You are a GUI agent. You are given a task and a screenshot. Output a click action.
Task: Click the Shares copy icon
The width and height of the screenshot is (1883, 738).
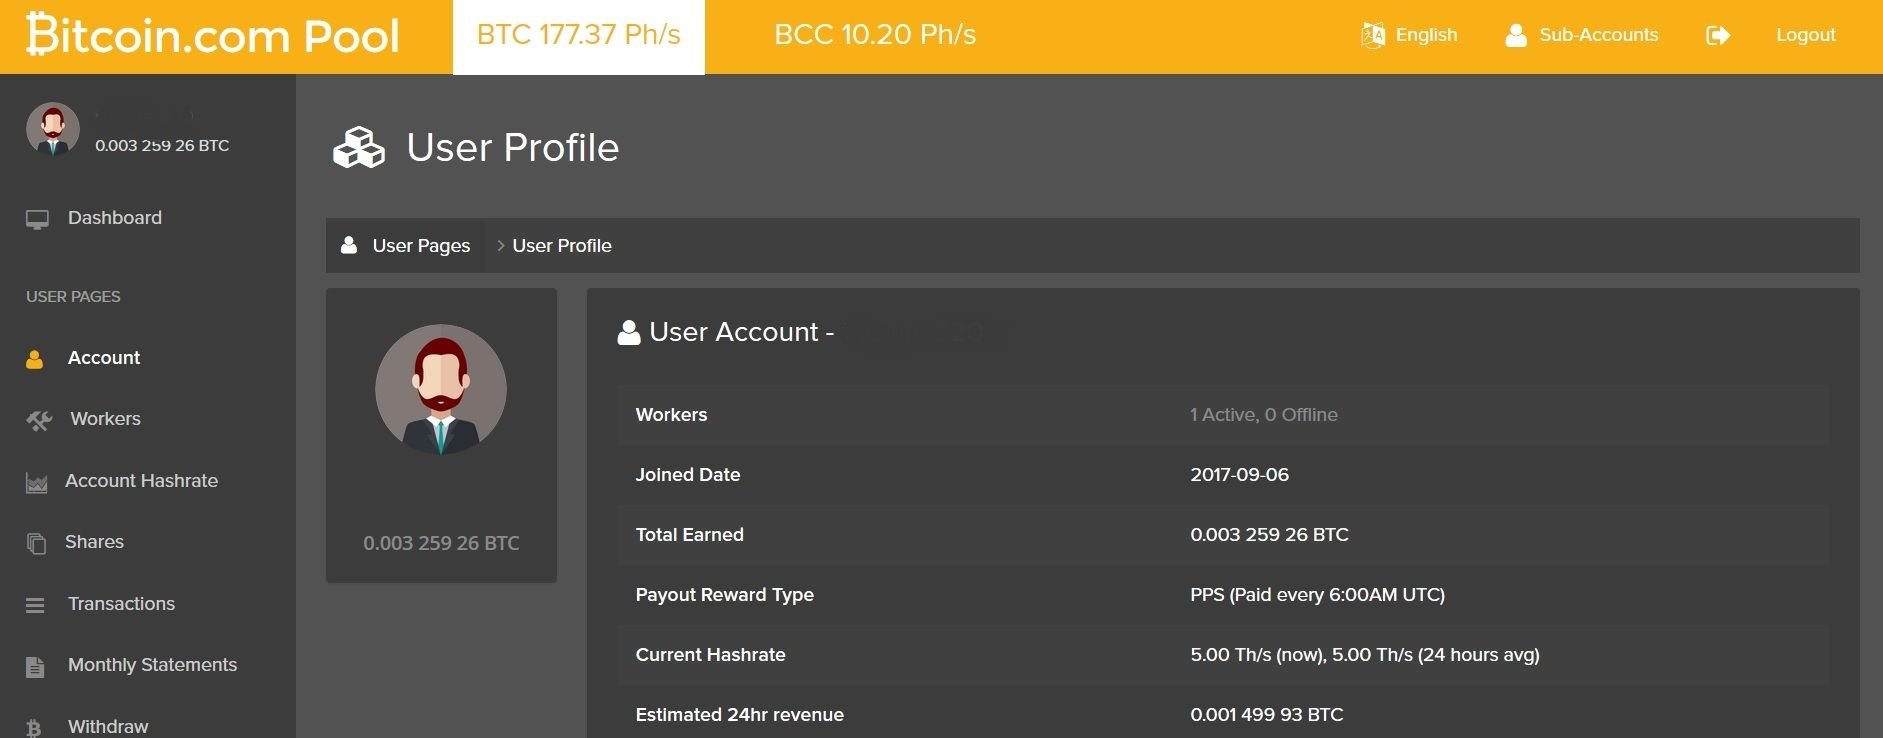36,543
